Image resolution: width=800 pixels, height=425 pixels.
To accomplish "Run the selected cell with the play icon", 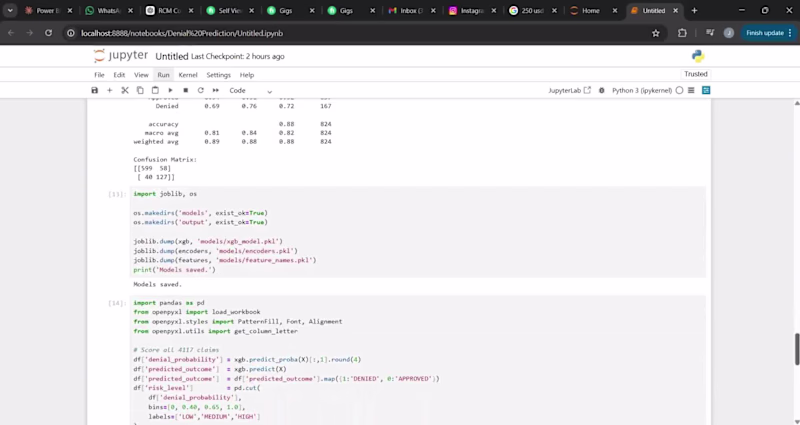I will 170,90.
